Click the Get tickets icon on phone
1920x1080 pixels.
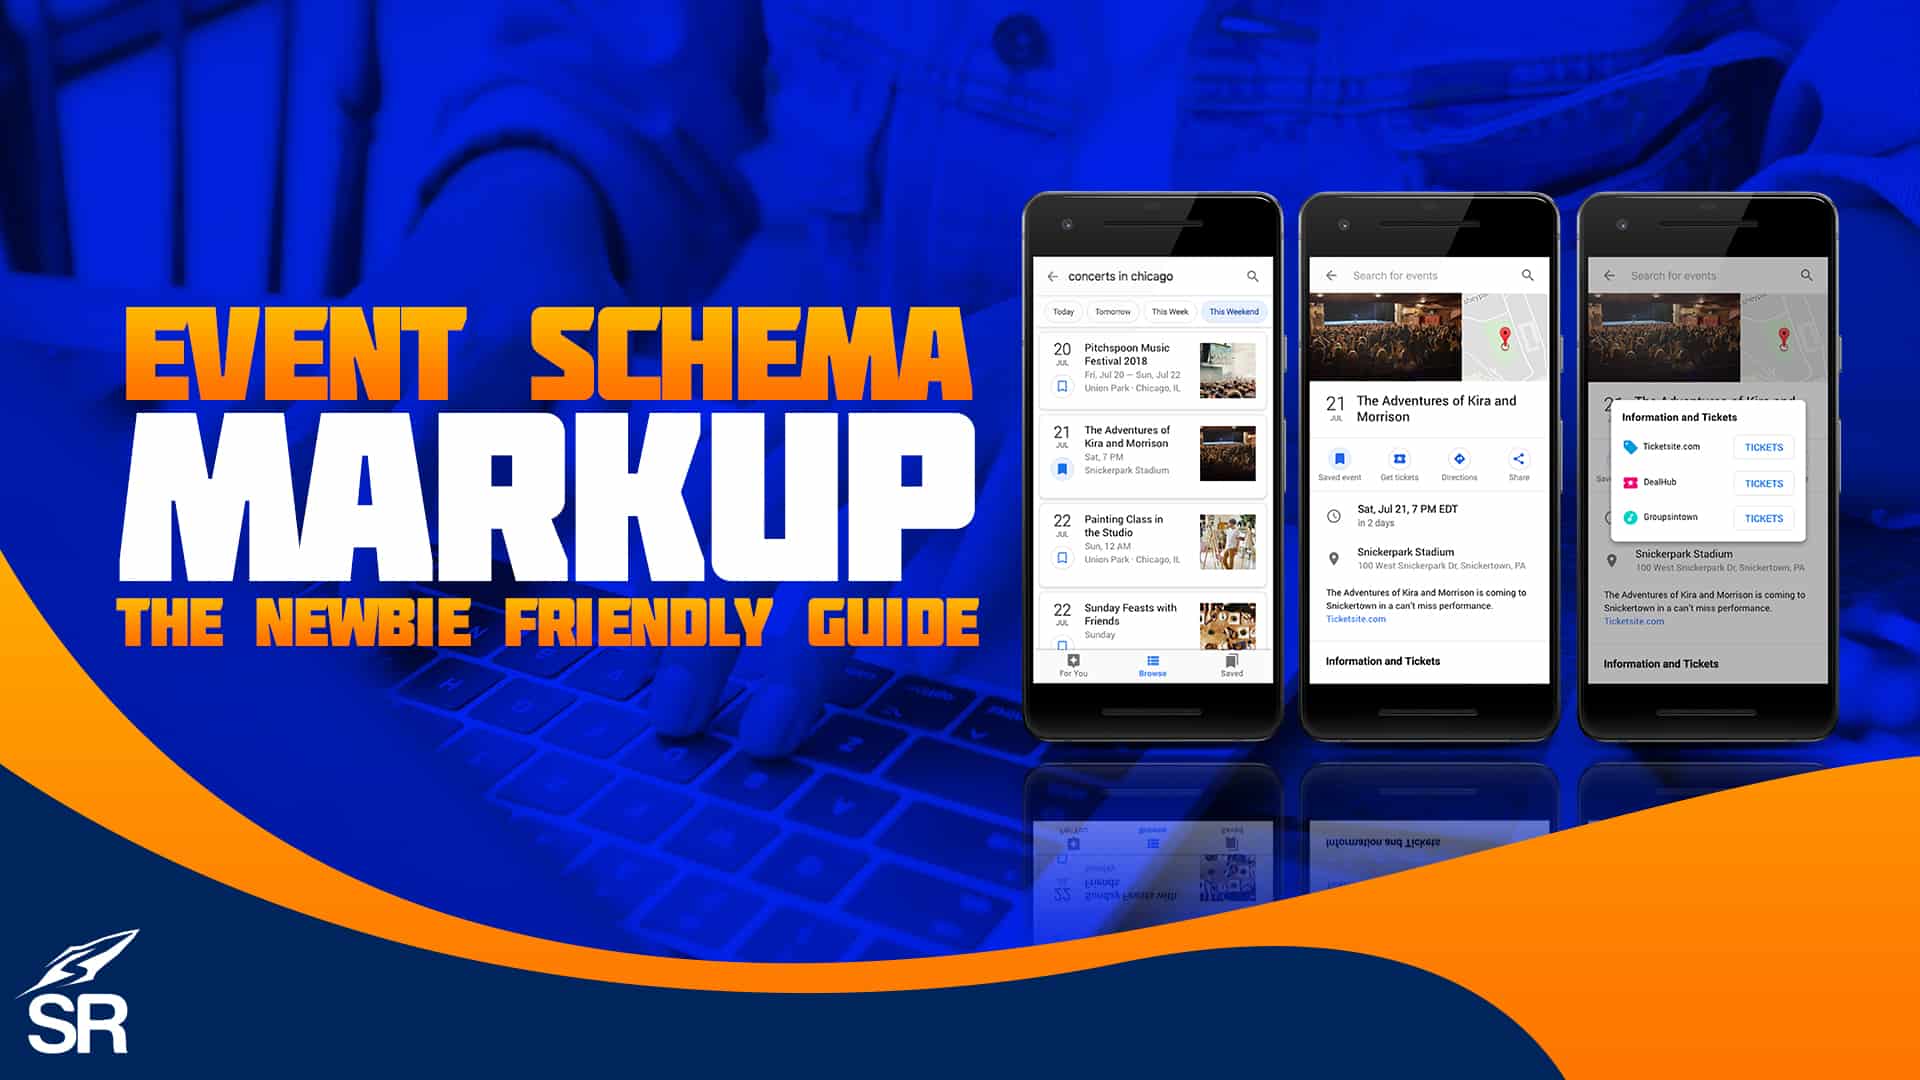tap(1395, 455)
